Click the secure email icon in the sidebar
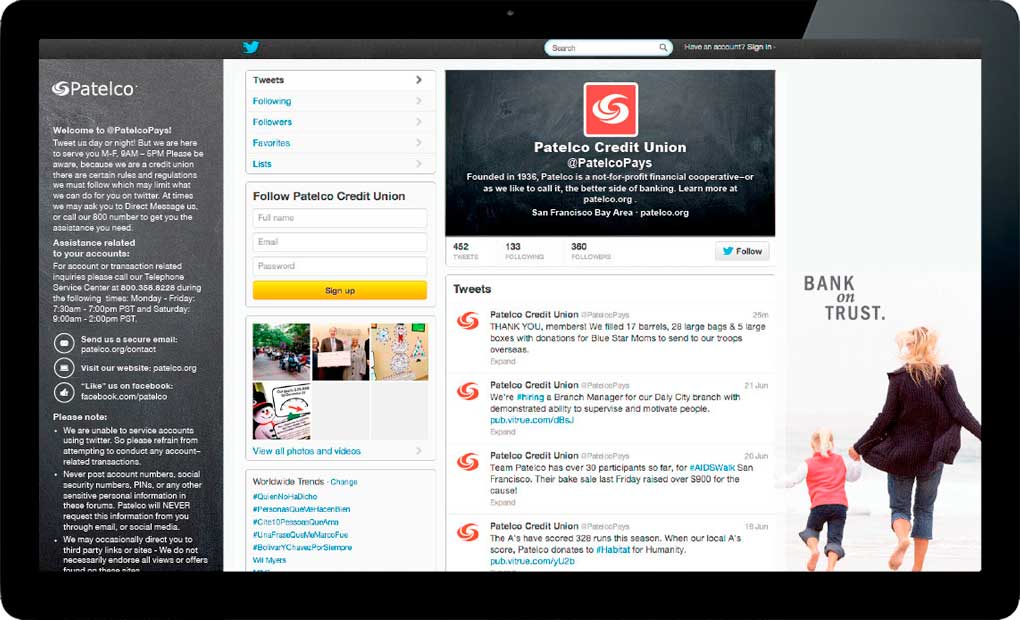Image resolution: width=1020 pixels, height=620 pixels. (x=64, y=343)
